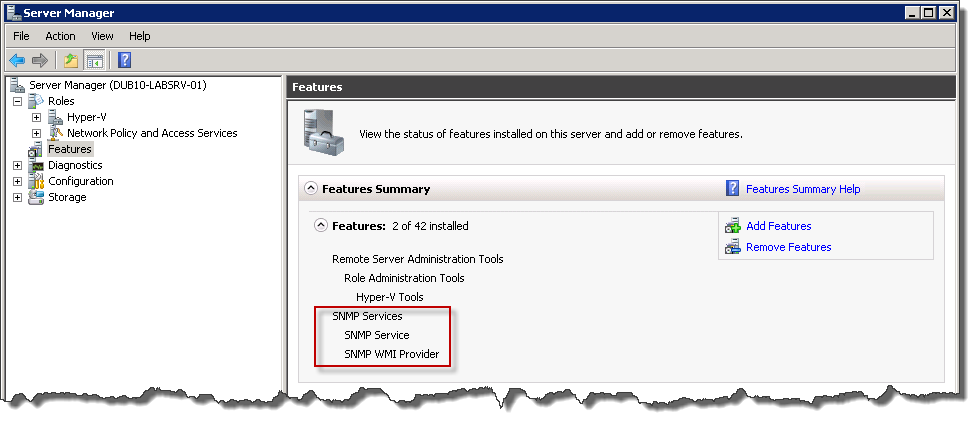Open the Features Summary Help link
Image resolution: width=976 pixels, height=431 pixels.
(803, 189)
